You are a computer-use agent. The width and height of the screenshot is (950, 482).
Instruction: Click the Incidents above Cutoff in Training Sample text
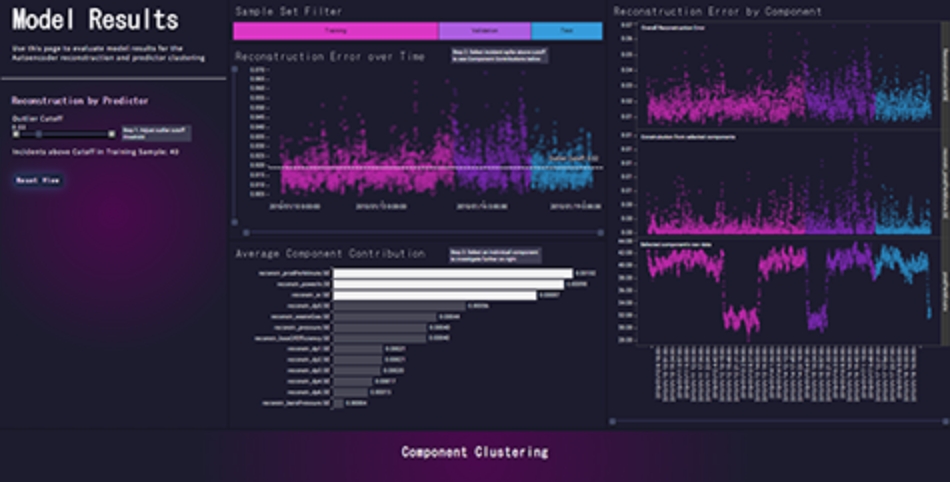(x=95, y=152)
